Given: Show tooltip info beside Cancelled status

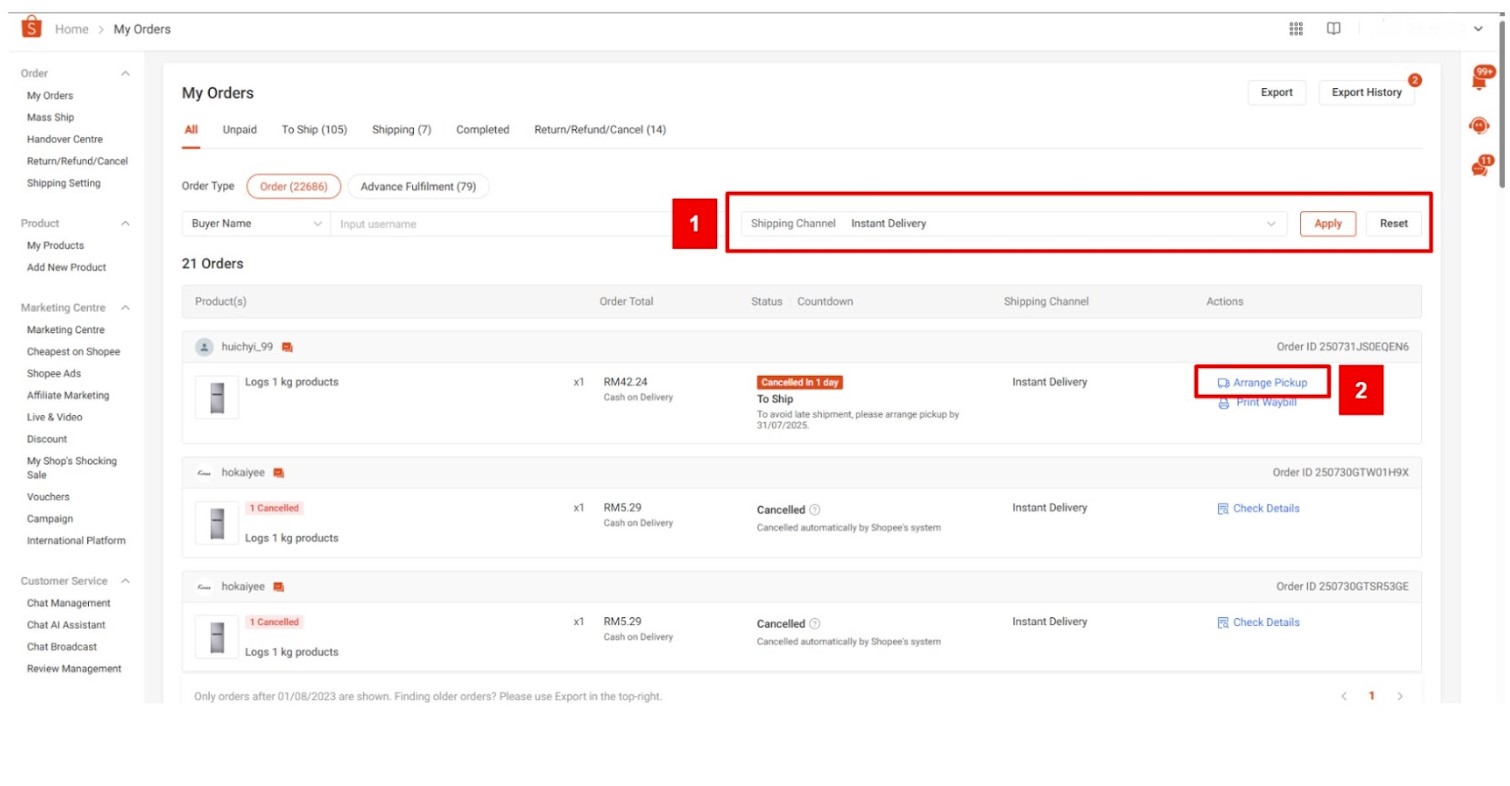Looking at the screenshot, I should pos(817,510).
